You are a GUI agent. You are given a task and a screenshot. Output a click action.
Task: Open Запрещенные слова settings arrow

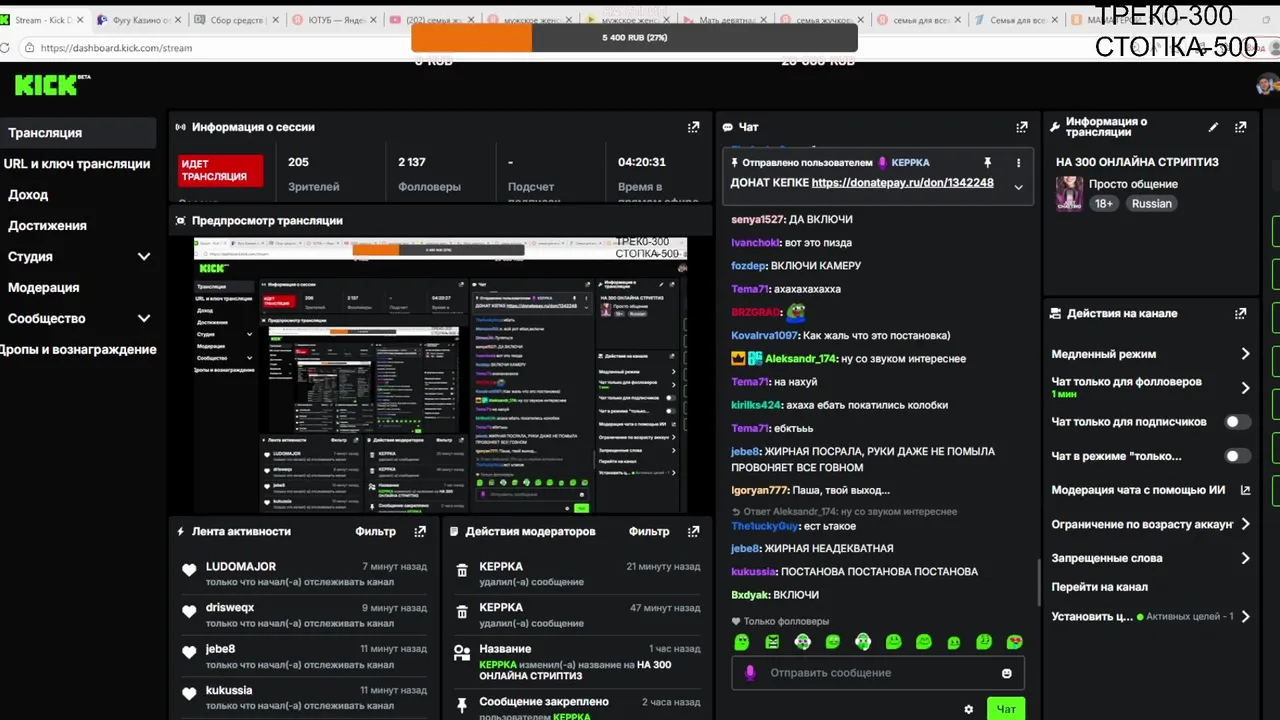[x=1245, y=558]
